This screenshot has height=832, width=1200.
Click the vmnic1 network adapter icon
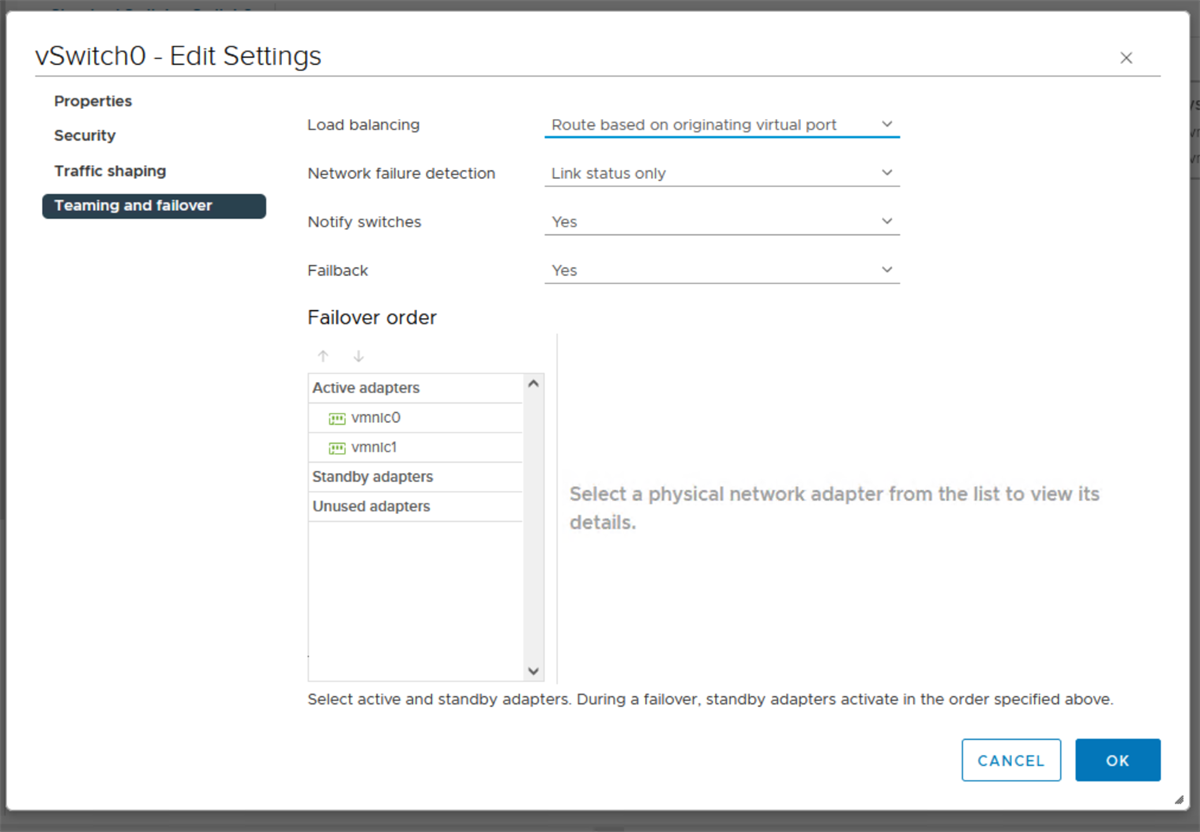click(x=337, y=449)
